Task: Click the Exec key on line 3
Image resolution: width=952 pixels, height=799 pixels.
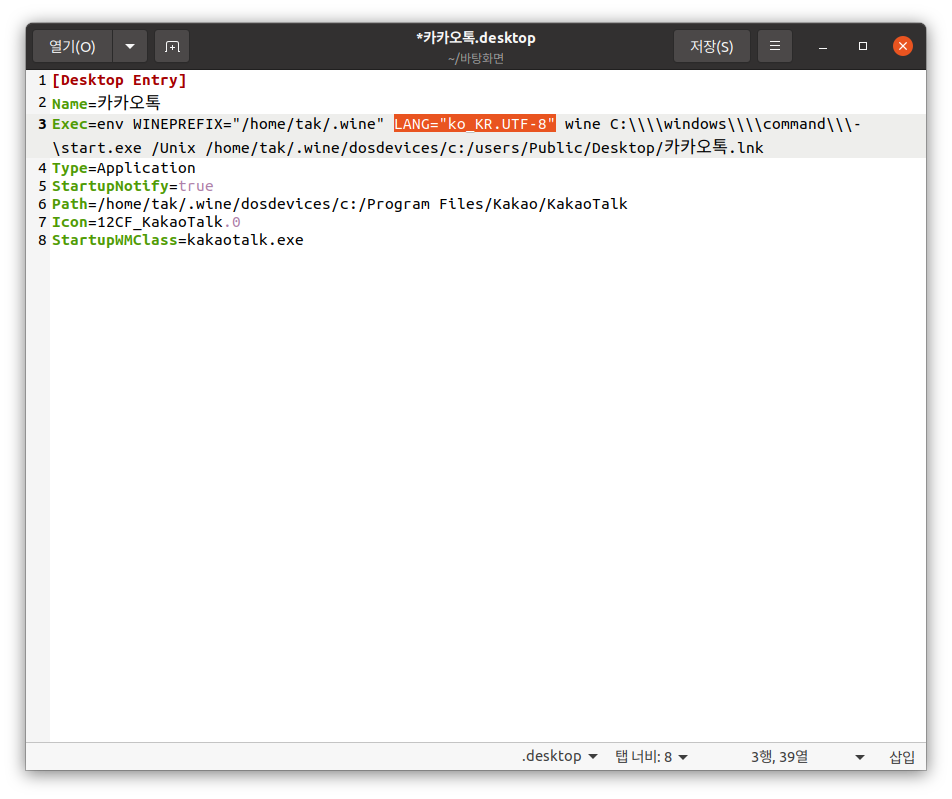Action: pyautogui.click(x=70, y=124)
